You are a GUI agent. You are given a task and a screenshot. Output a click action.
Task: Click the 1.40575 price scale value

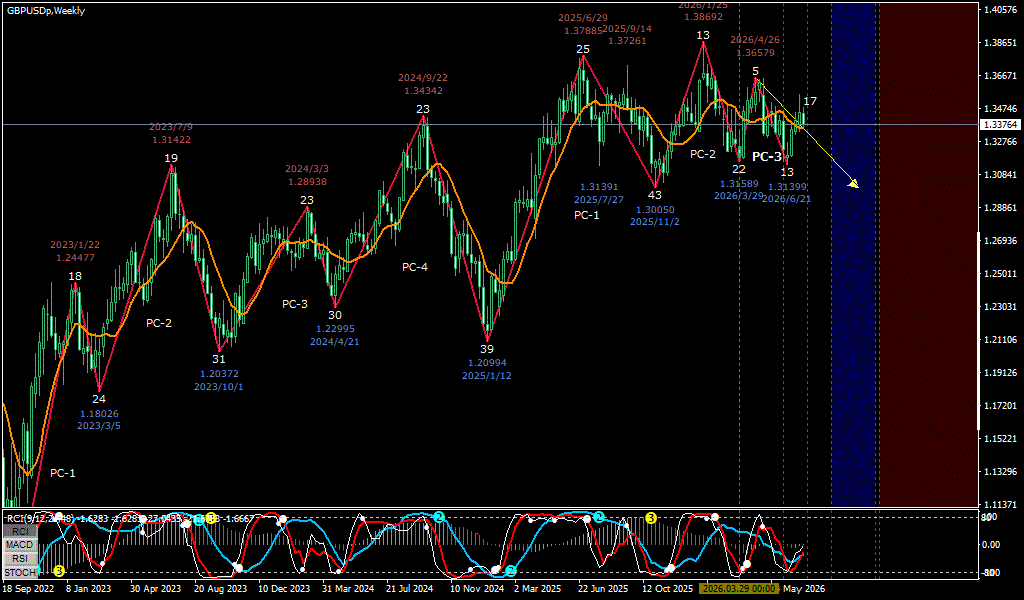[1000, 10]
